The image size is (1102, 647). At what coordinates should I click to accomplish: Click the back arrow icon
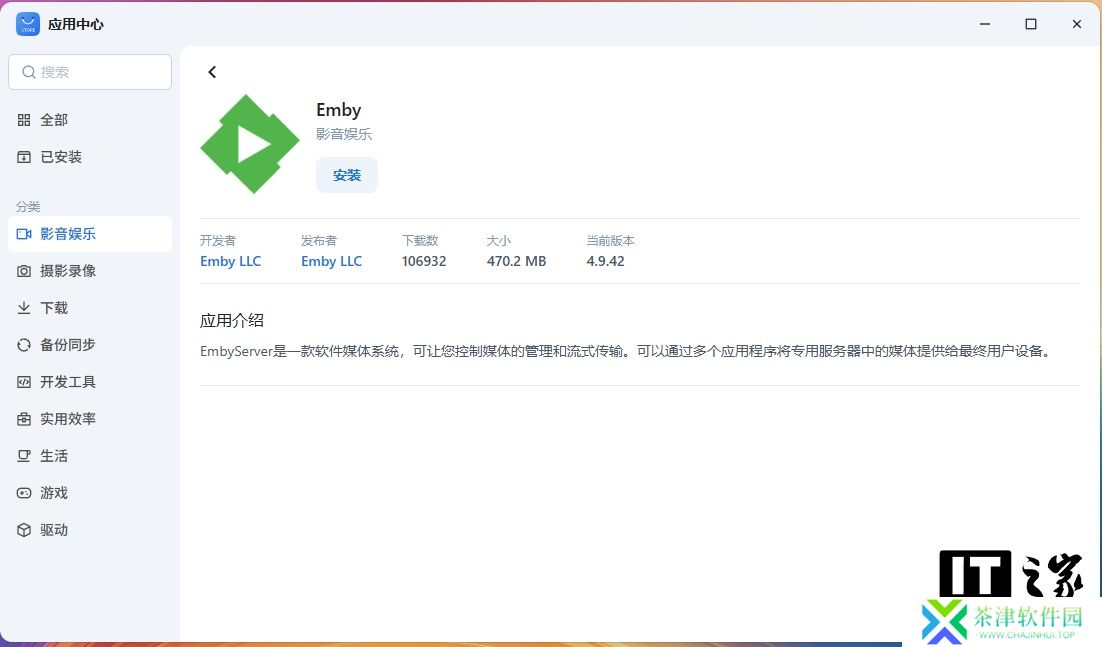pos(212,72)
